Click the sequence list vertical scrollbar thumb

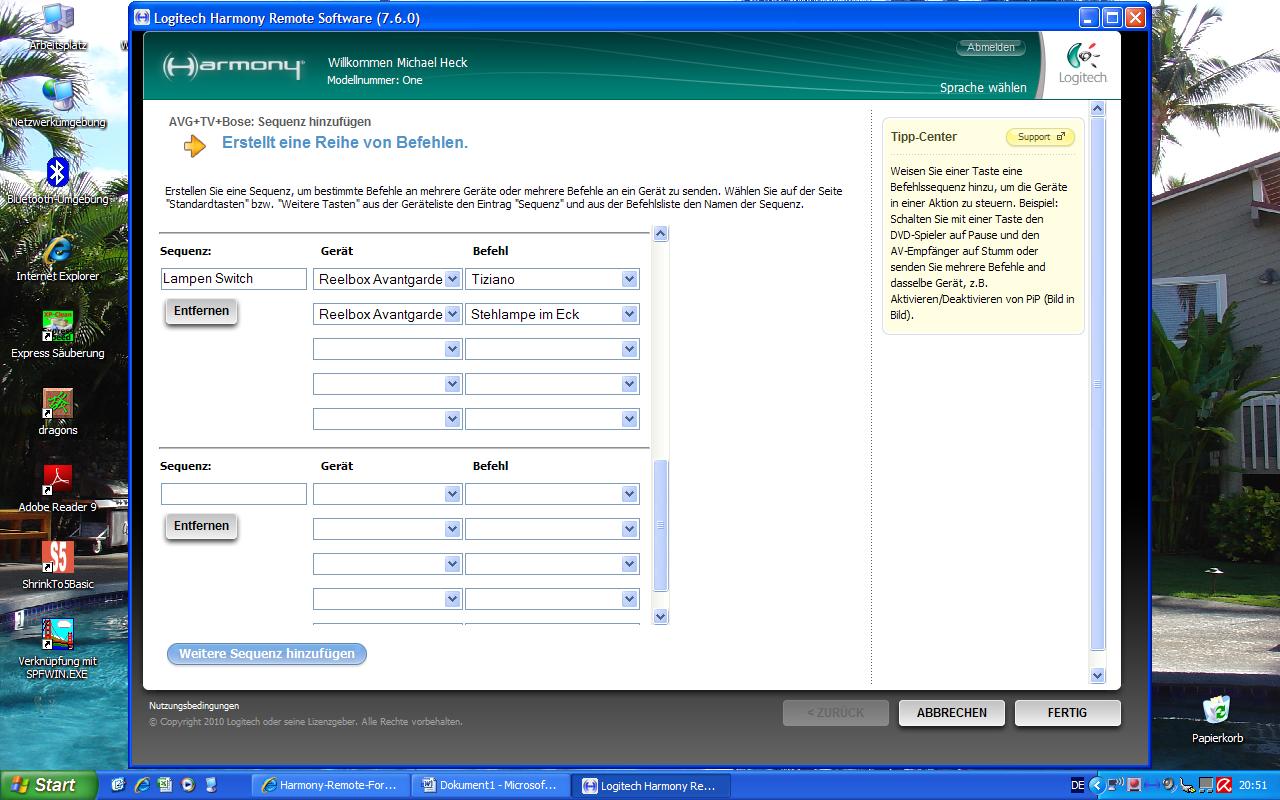(660, 525)
